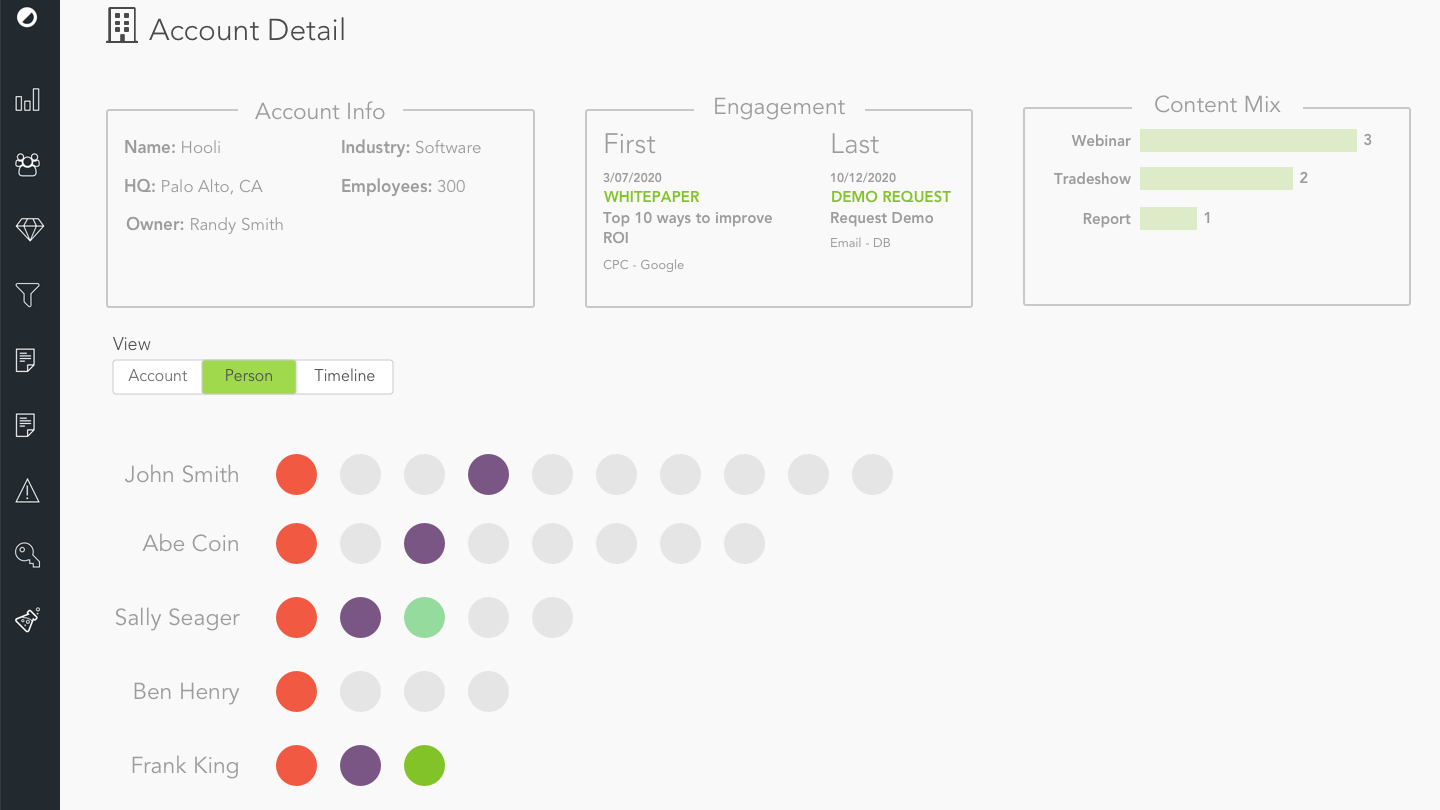Click the warning triangle icon
This screenshot has height=810, width=1440.
pyautogui.click(x=30, y=490)
